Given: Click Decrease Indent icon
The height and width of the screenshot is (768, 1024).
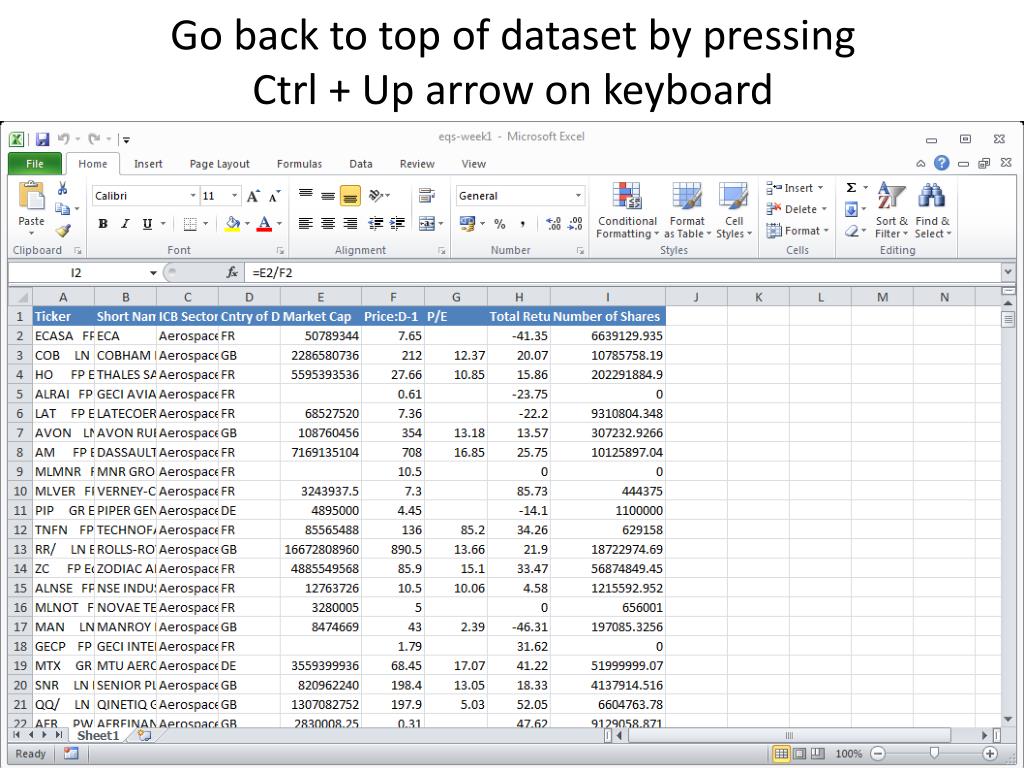Looking at the screenshot, I should point(375,224).
